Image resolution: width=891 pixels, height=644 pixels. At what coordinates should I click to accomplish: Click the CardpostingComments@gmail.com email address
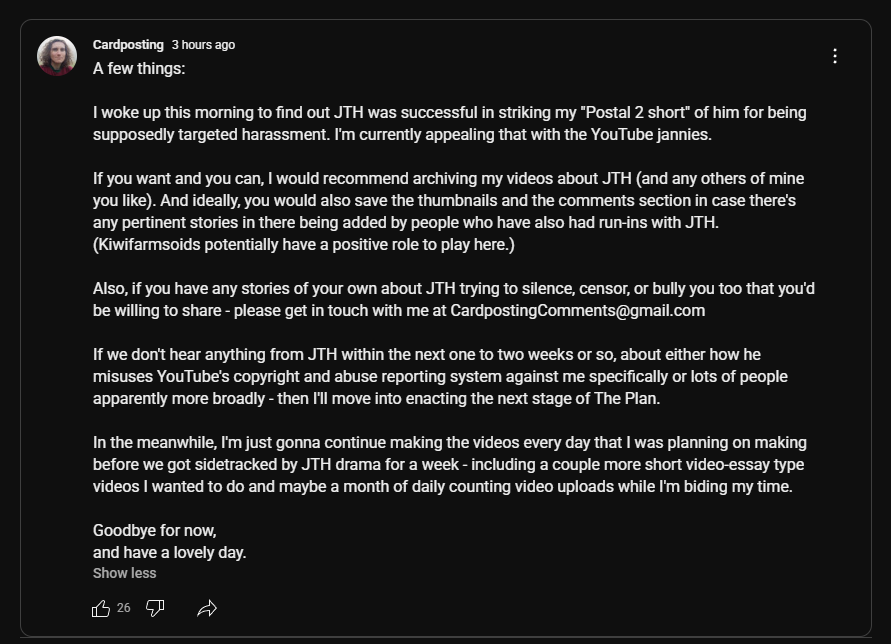[x=577, y=310]
